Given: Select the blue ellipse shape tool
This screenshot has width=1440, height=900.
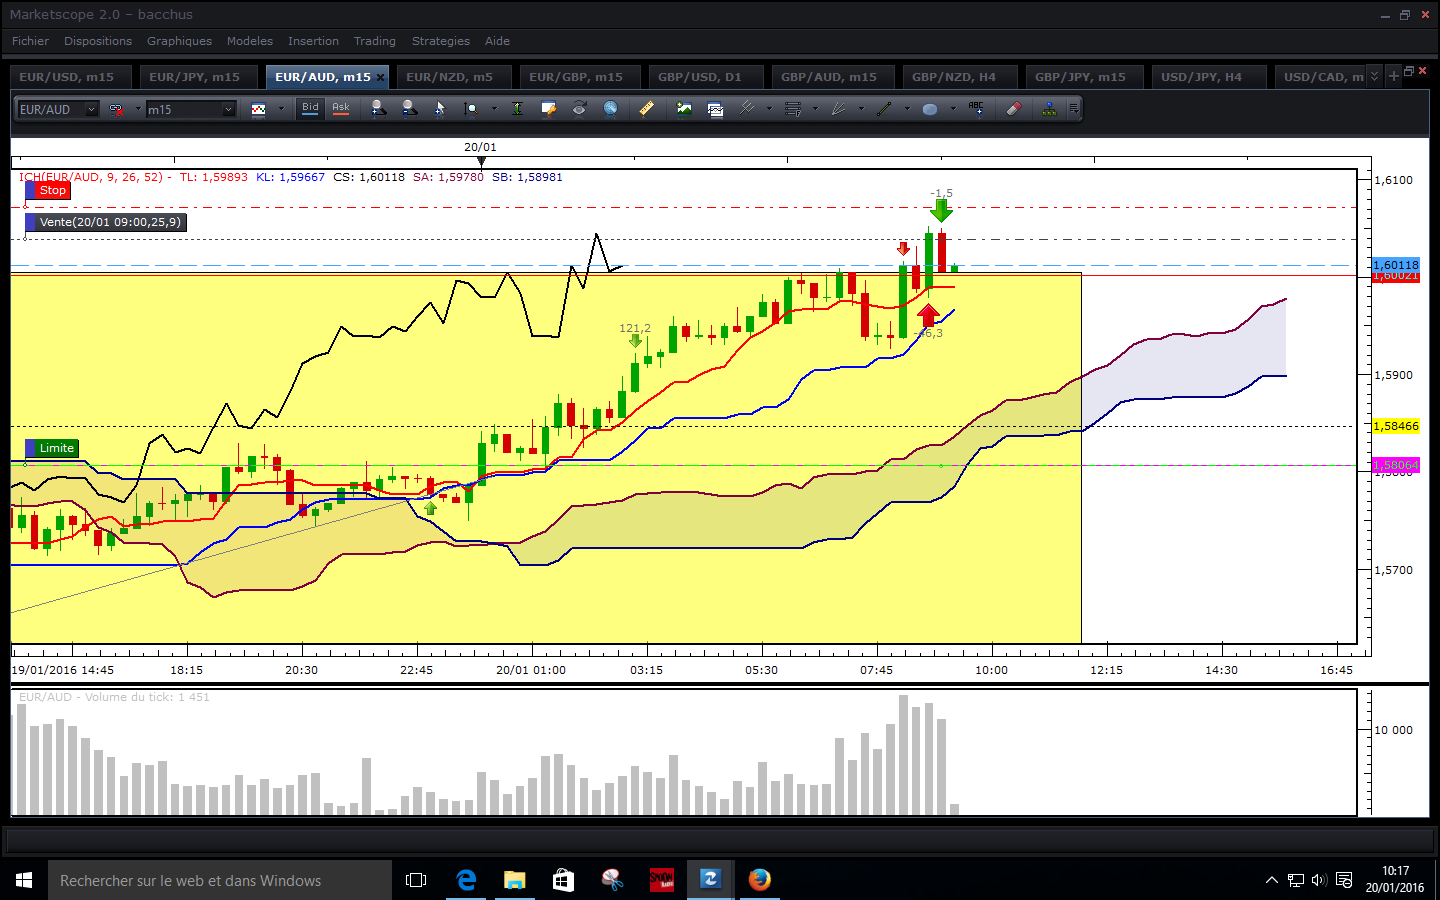Looking at the screenshot, I should (x=930, y=109).
